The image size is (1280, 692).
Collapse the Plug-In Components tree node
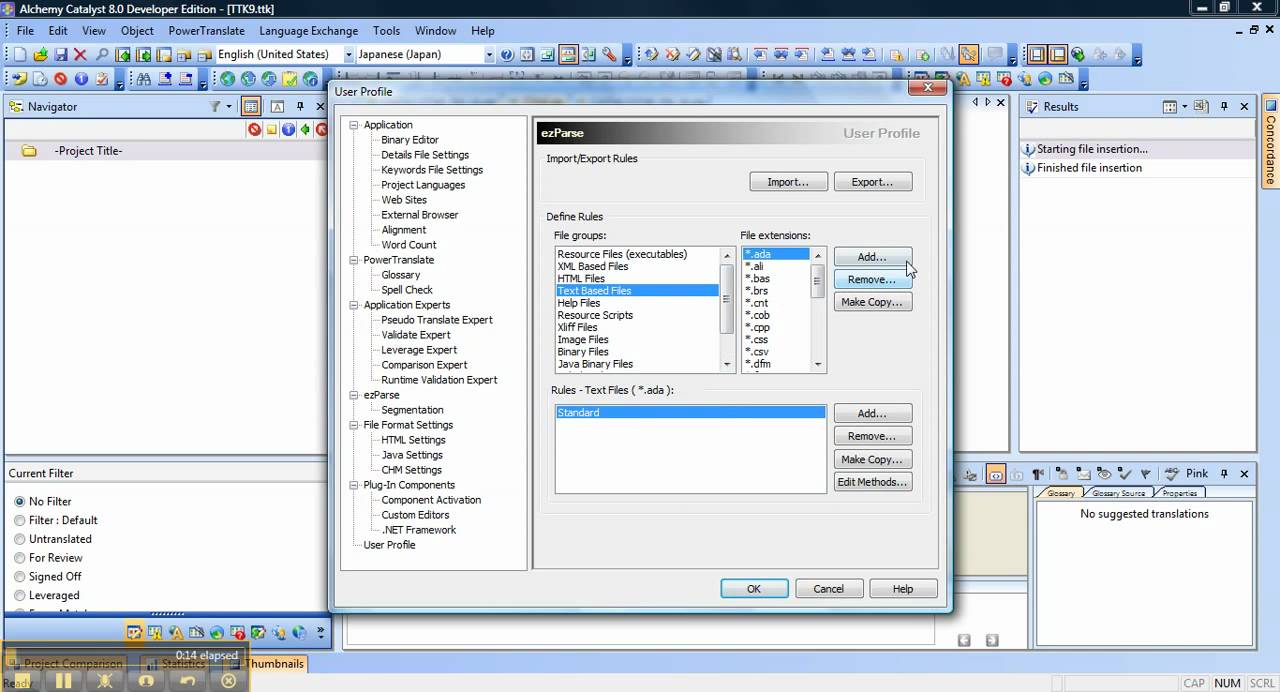pos(354,485)
